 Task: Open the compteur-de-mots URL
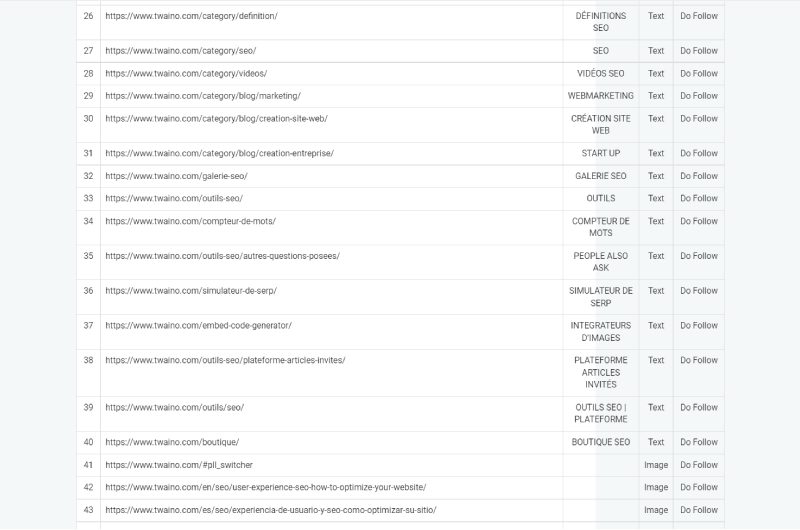(x=190, y=221)
